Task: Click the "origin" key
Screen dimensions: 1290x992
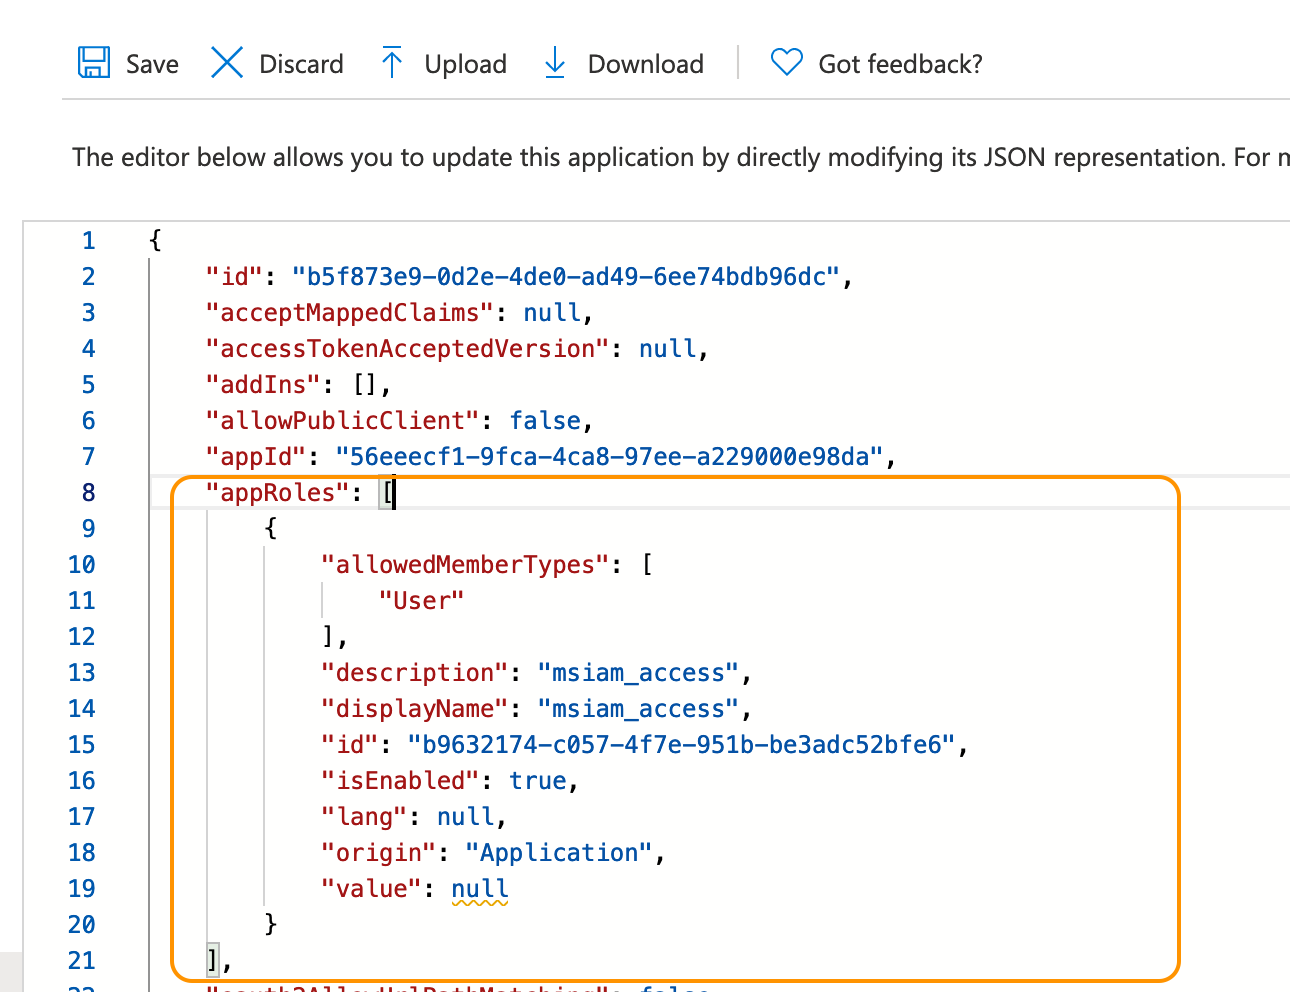Action: (379, 853)
